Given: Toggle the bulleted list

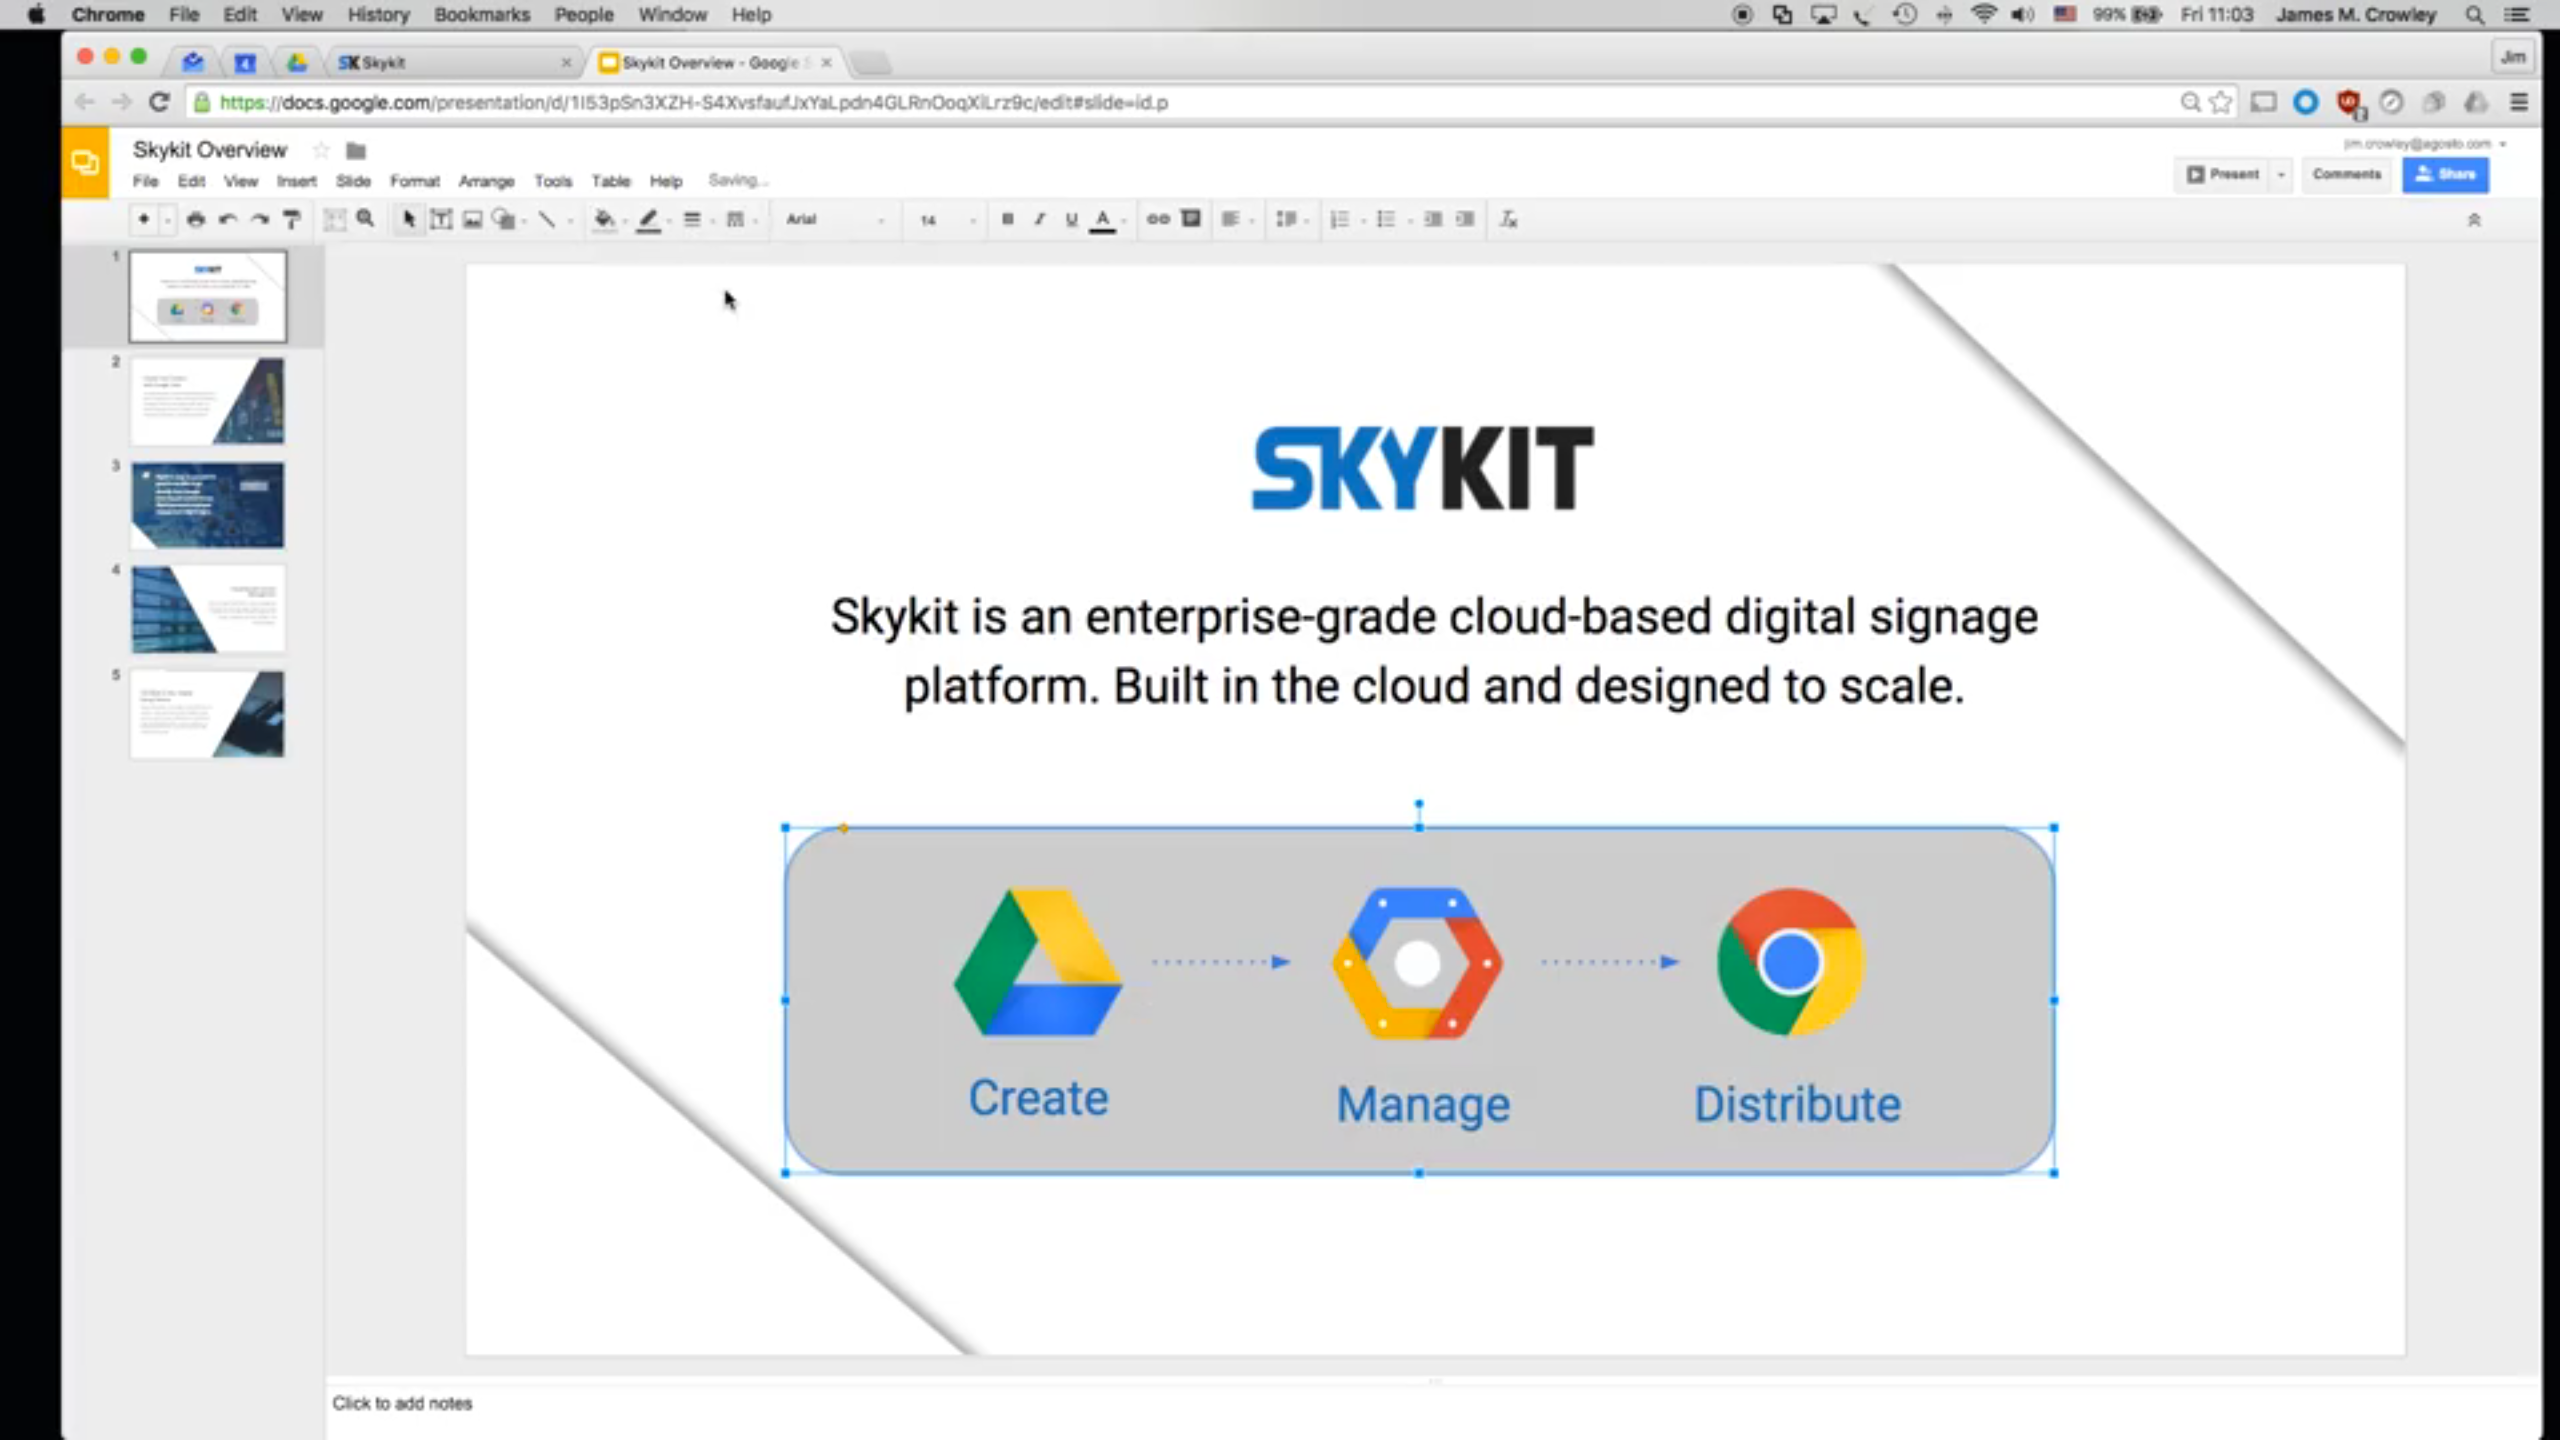Looking at the screenshot, I should coord(1388,219).
